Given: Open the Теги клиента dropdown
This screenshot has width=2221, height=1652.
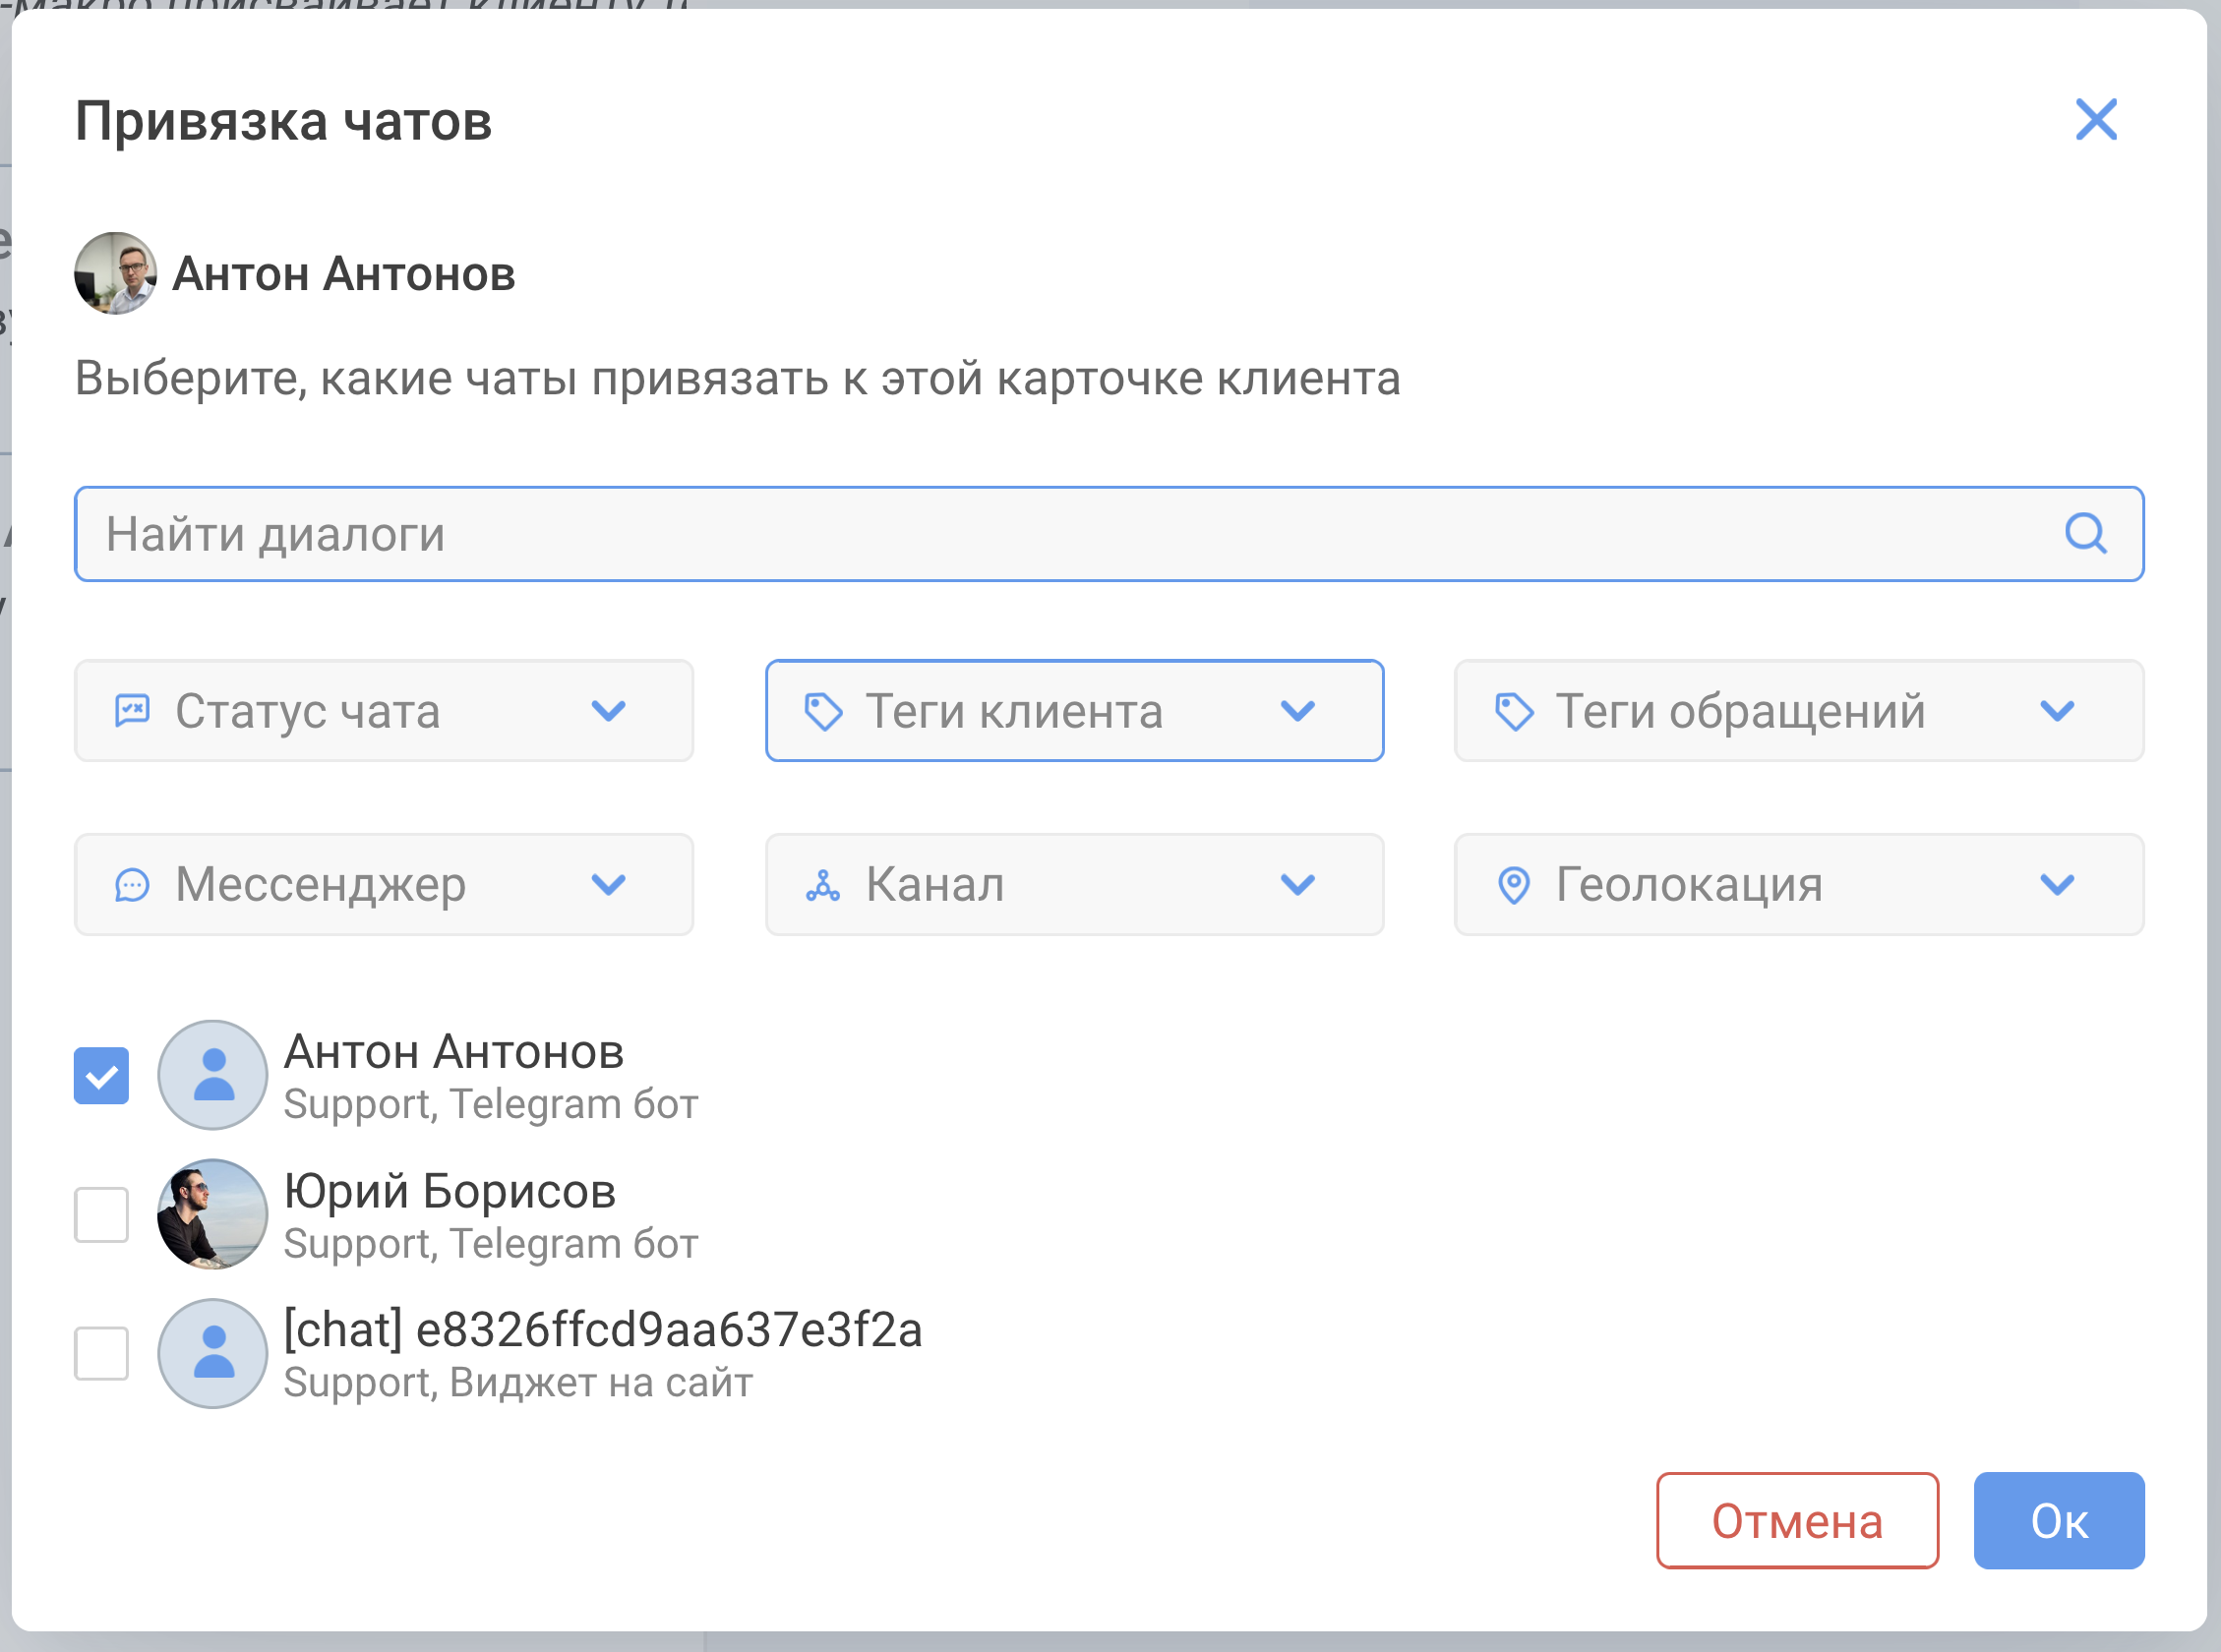Looking at the screenshot, I should coord(1297,711).
